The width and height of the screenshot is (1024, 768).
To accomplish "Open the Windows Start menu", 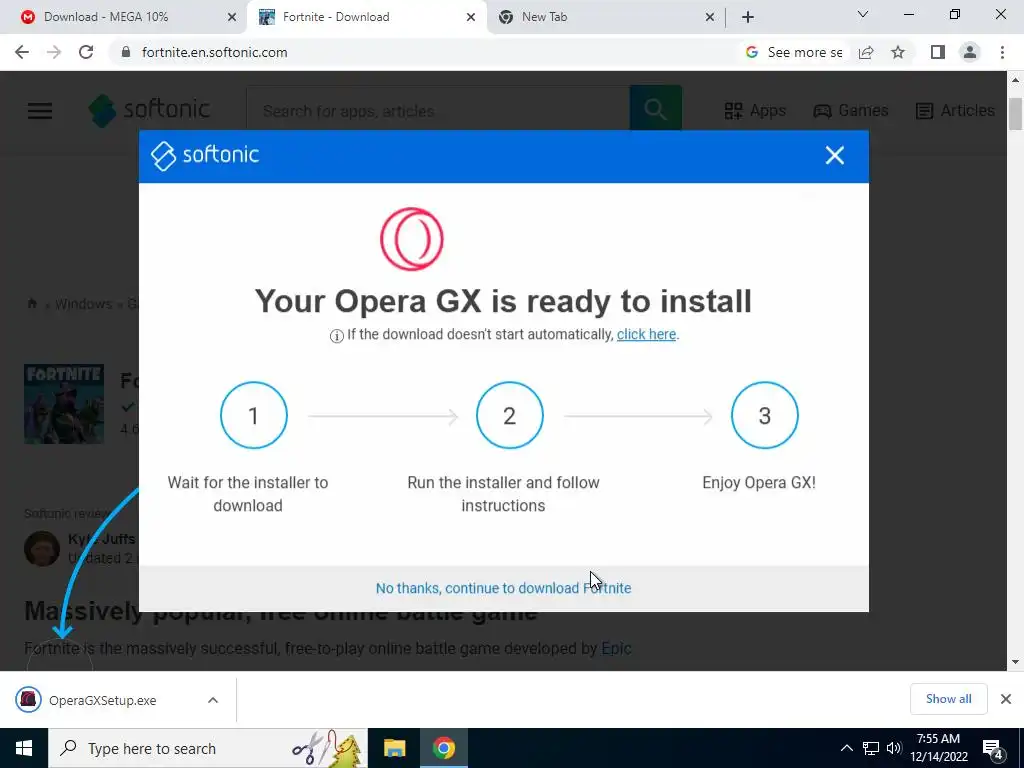I will coord(24,748).
